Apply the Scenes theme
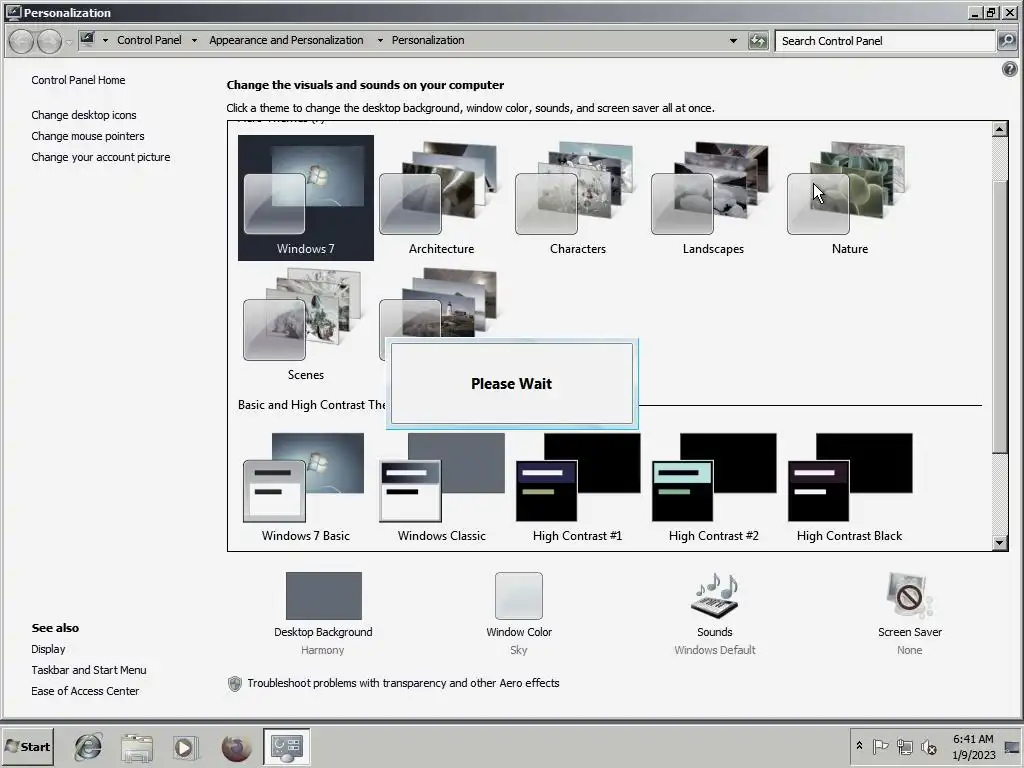1024x768 pixels. [x=306, y=325]
